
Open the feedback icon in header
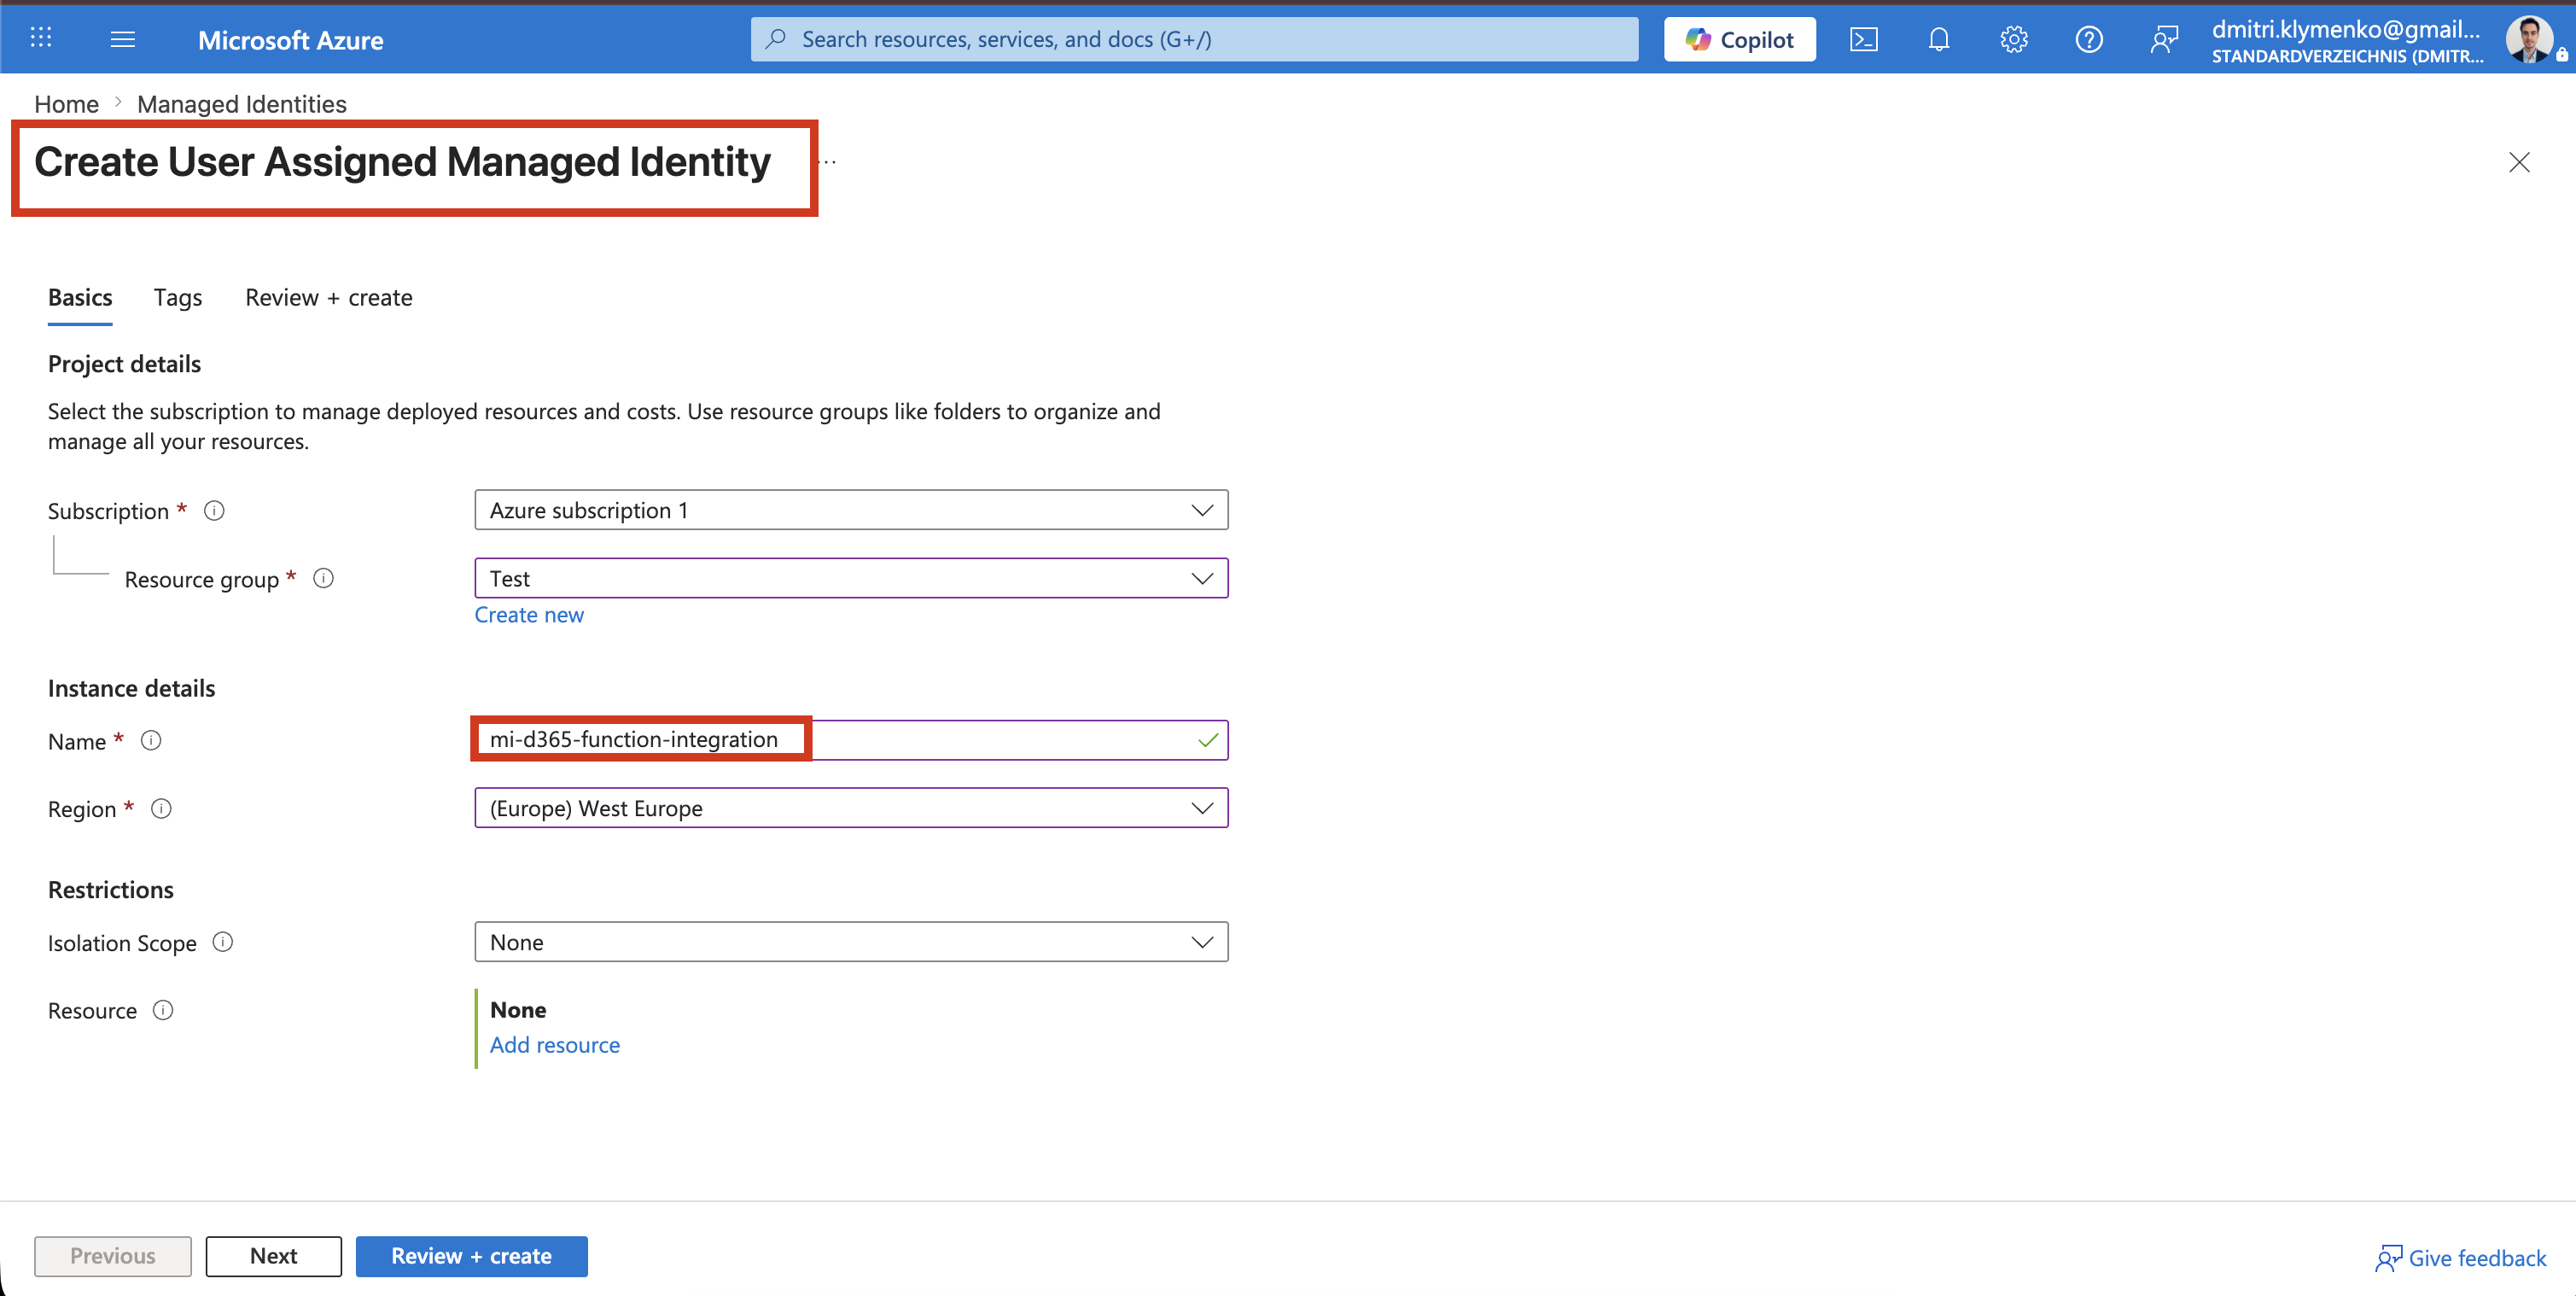pos(2163,39)
